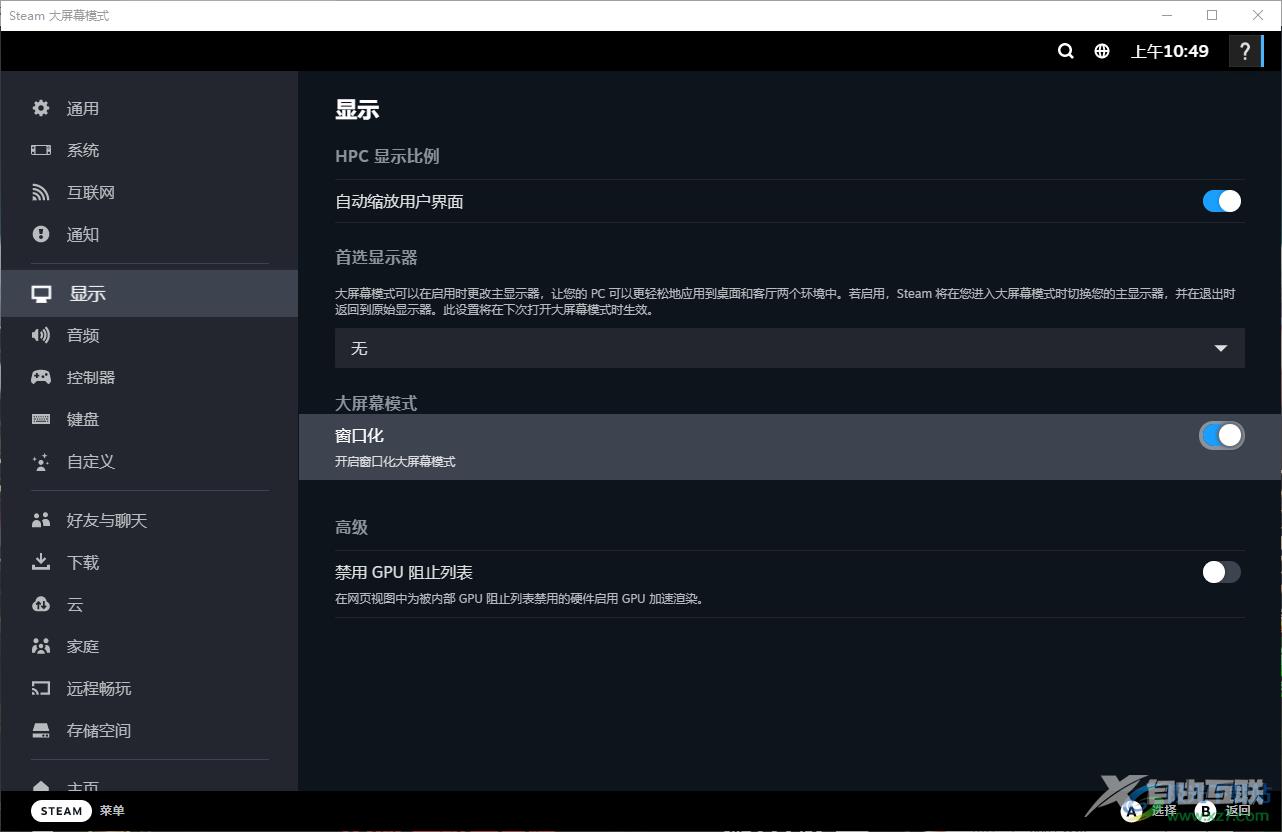Click the network signal icon beside 互联网

41,192
